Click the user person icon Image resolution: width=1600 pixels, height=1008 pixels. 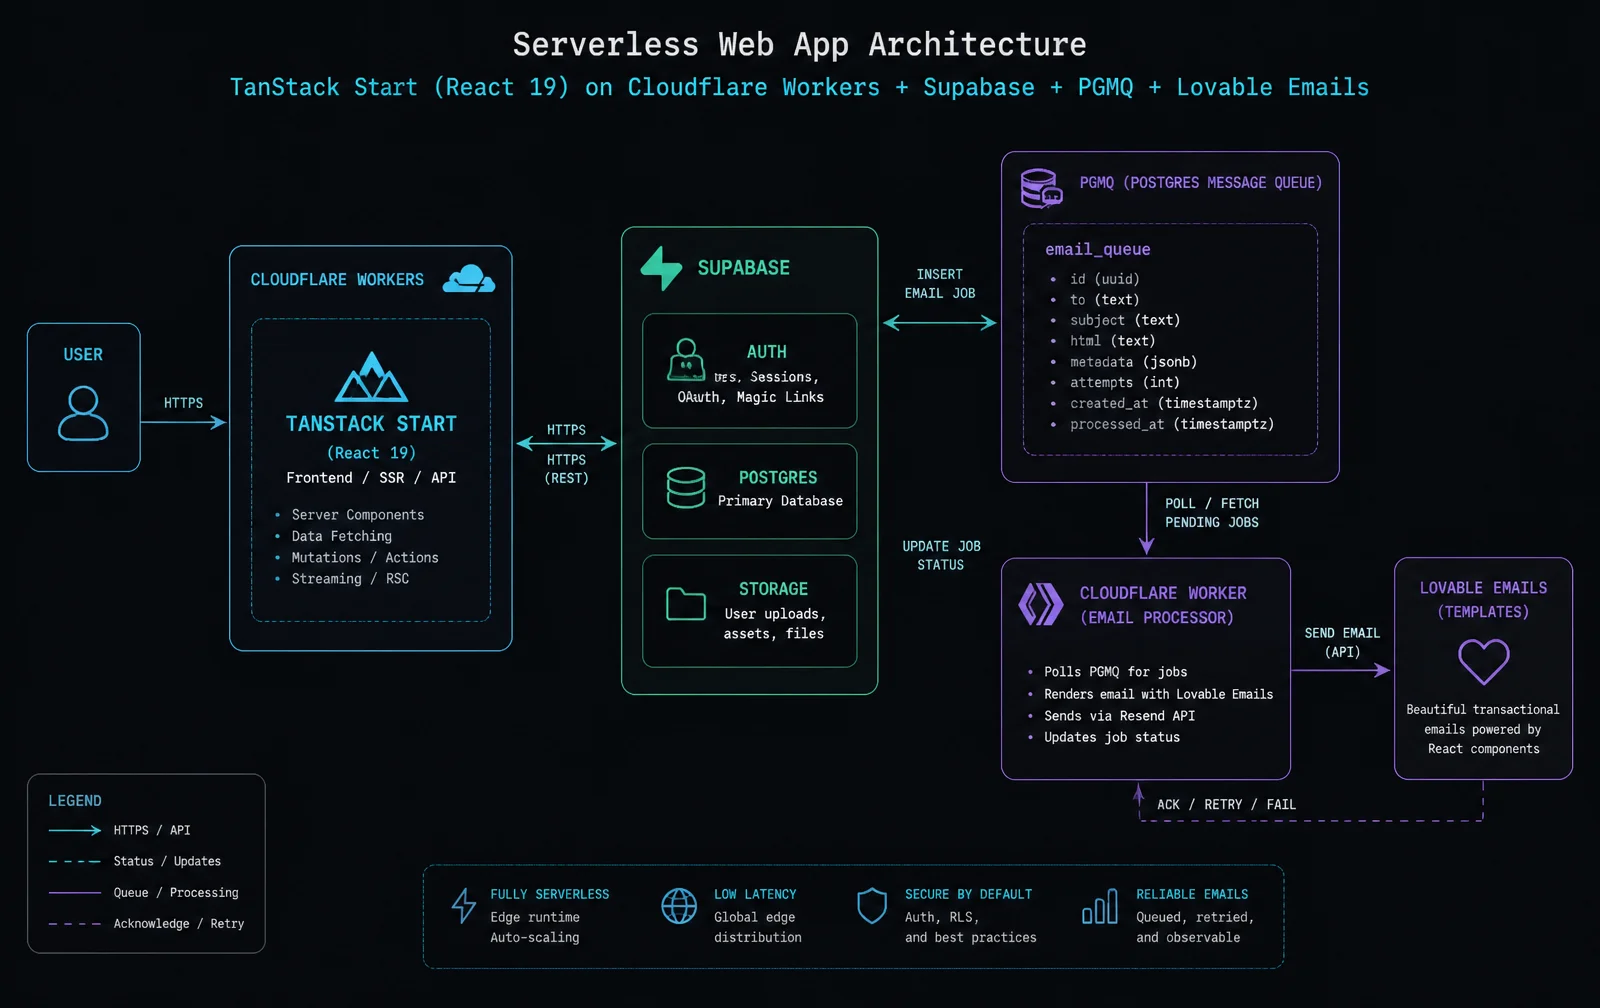[83, 414]
